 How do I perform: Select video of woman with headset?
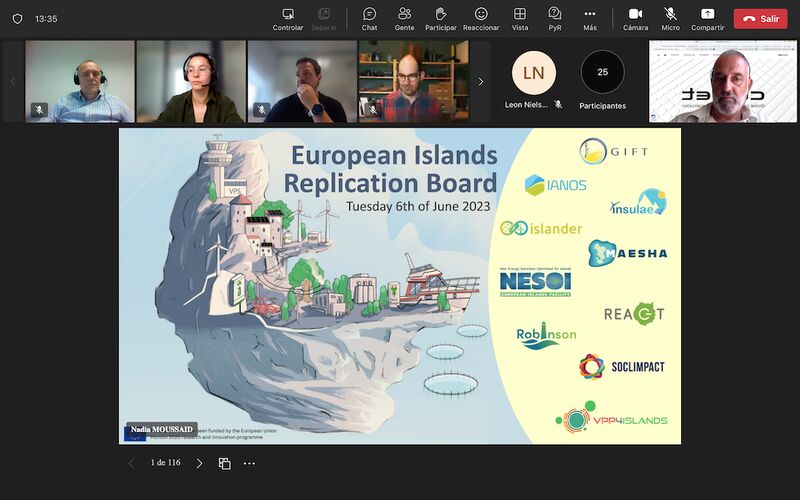pos(191,82)
